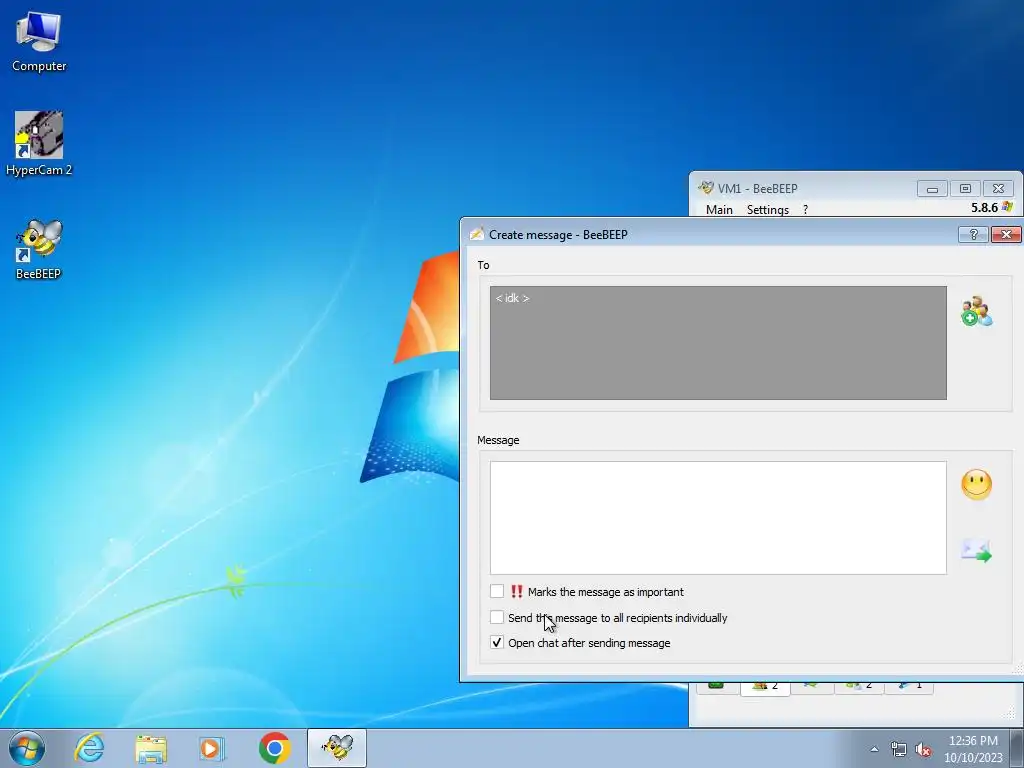Click the bee icon in VM1 - BeeBEEP title

click(x=706, y=188)
